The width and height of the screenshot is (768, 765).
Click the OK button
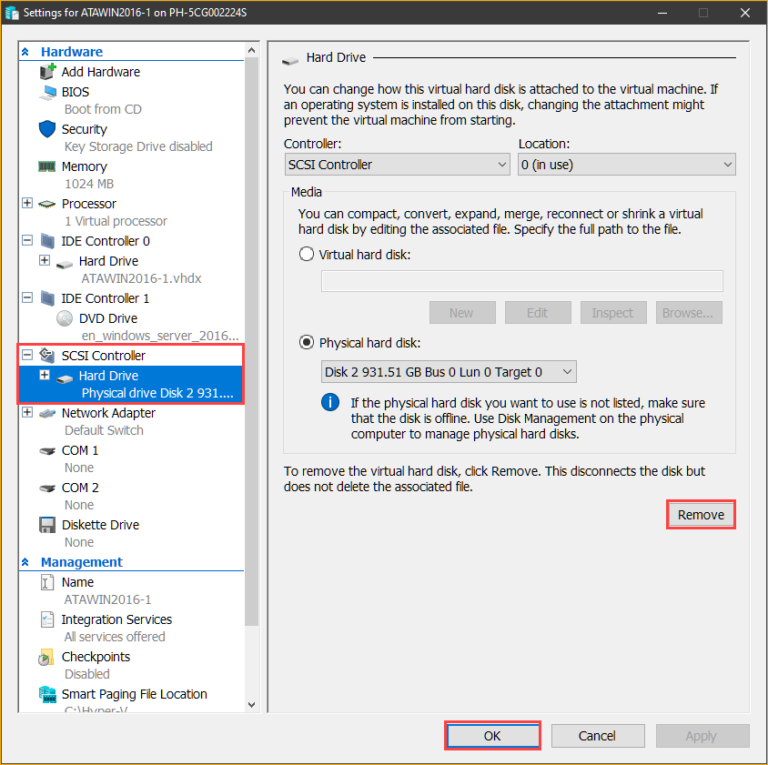tap(493, 736)
